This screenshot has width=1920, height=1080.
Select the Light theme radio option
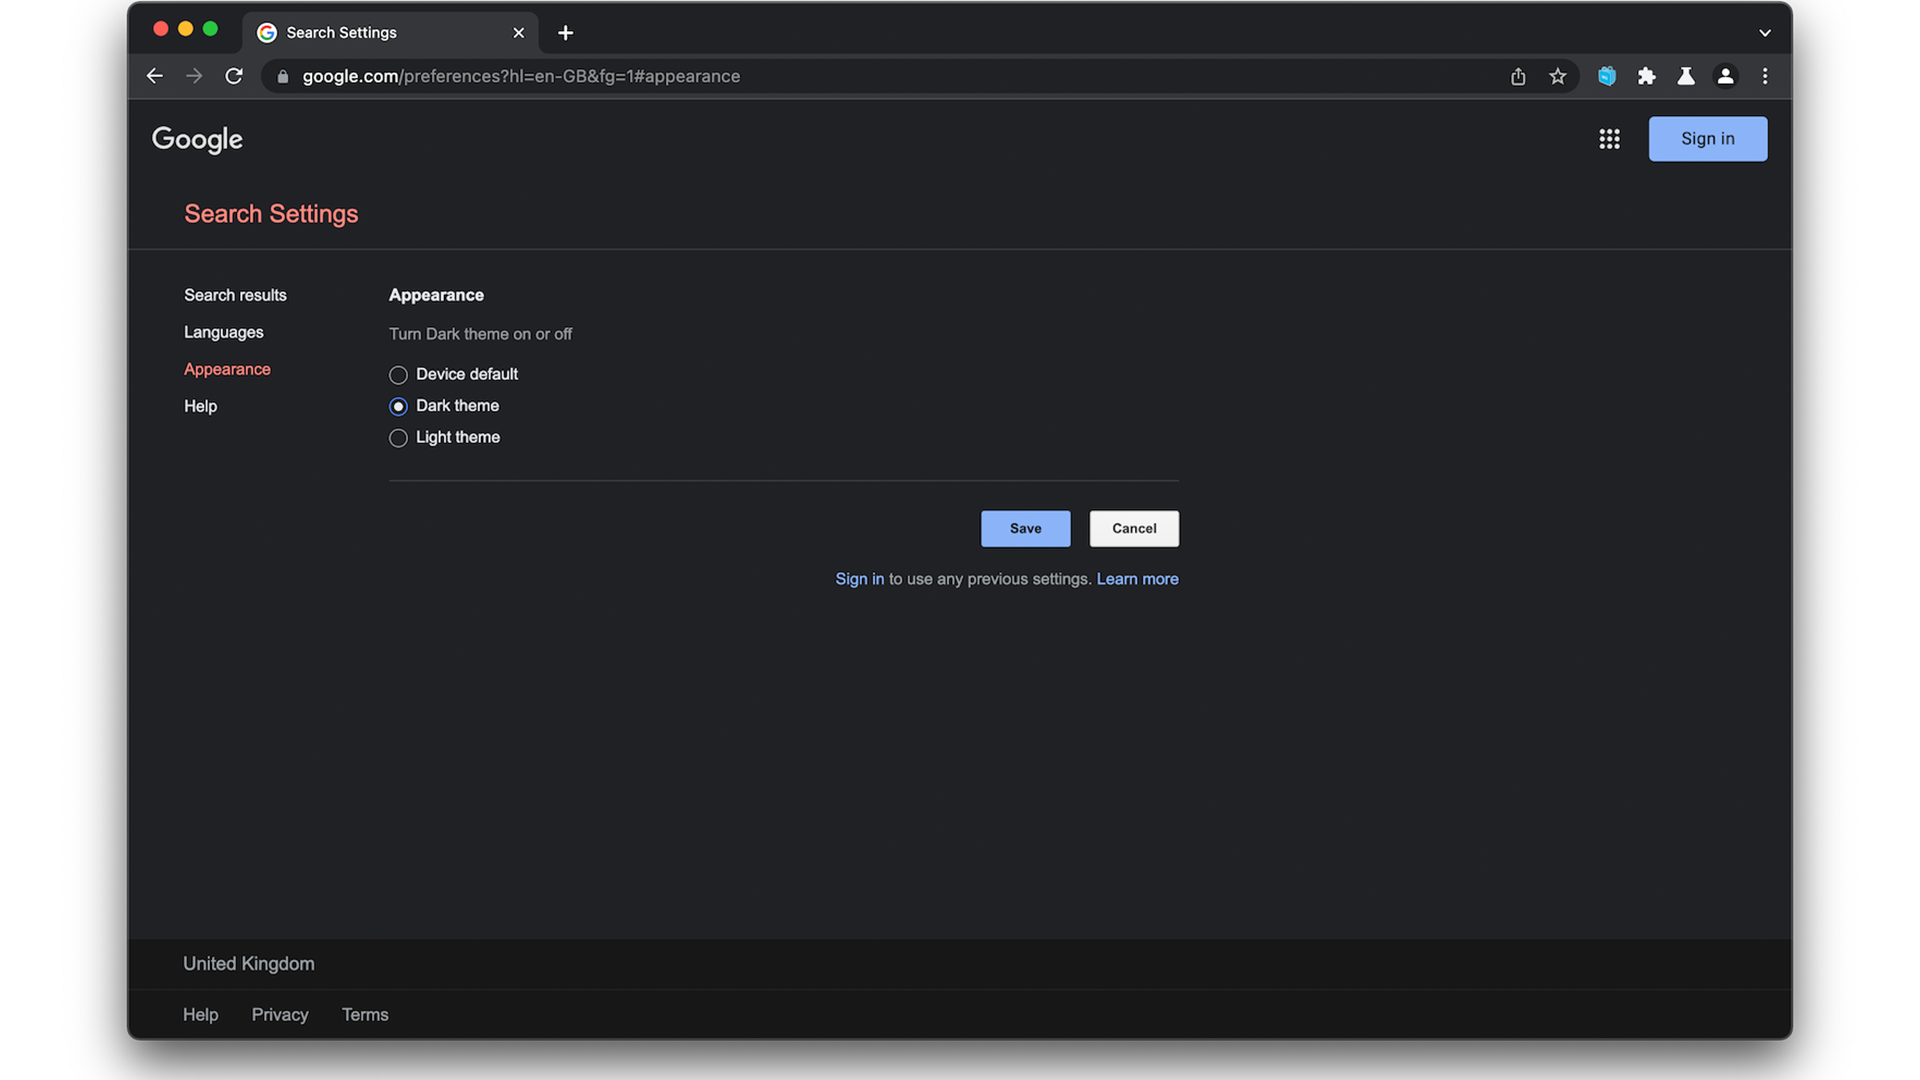coord(398,438)
